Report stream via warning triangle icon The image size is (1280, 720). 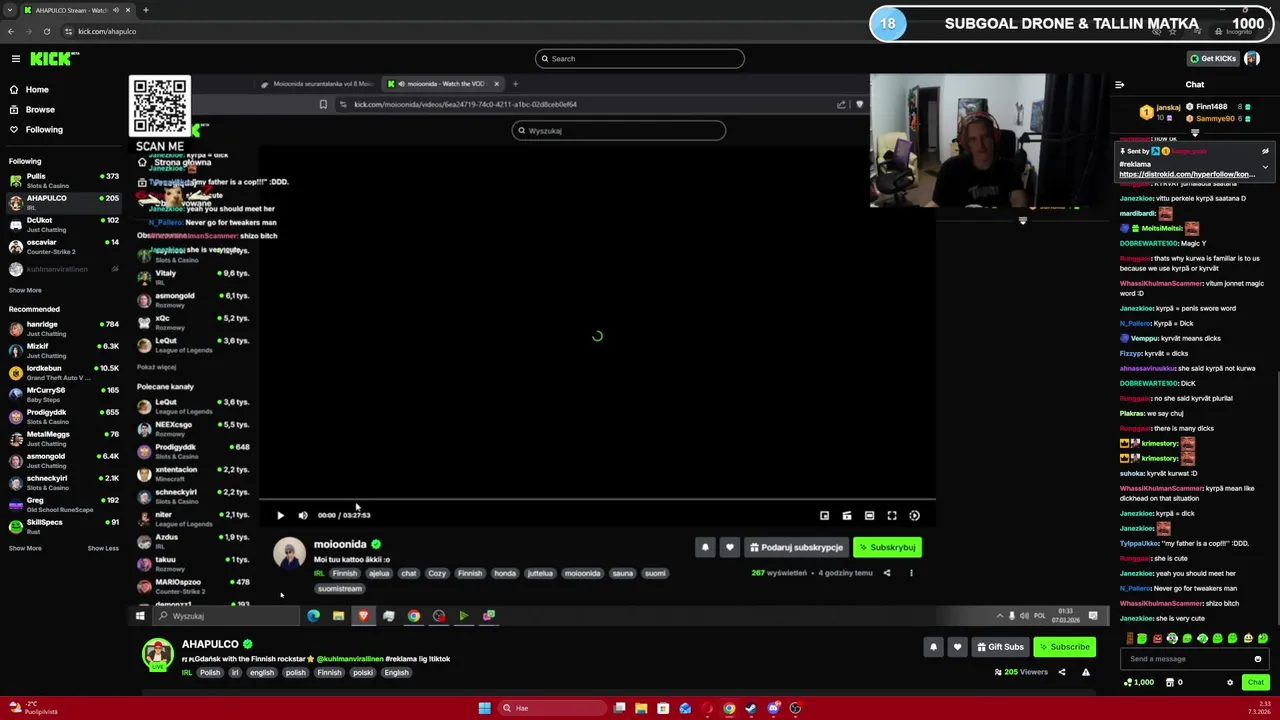point(1086,672)
